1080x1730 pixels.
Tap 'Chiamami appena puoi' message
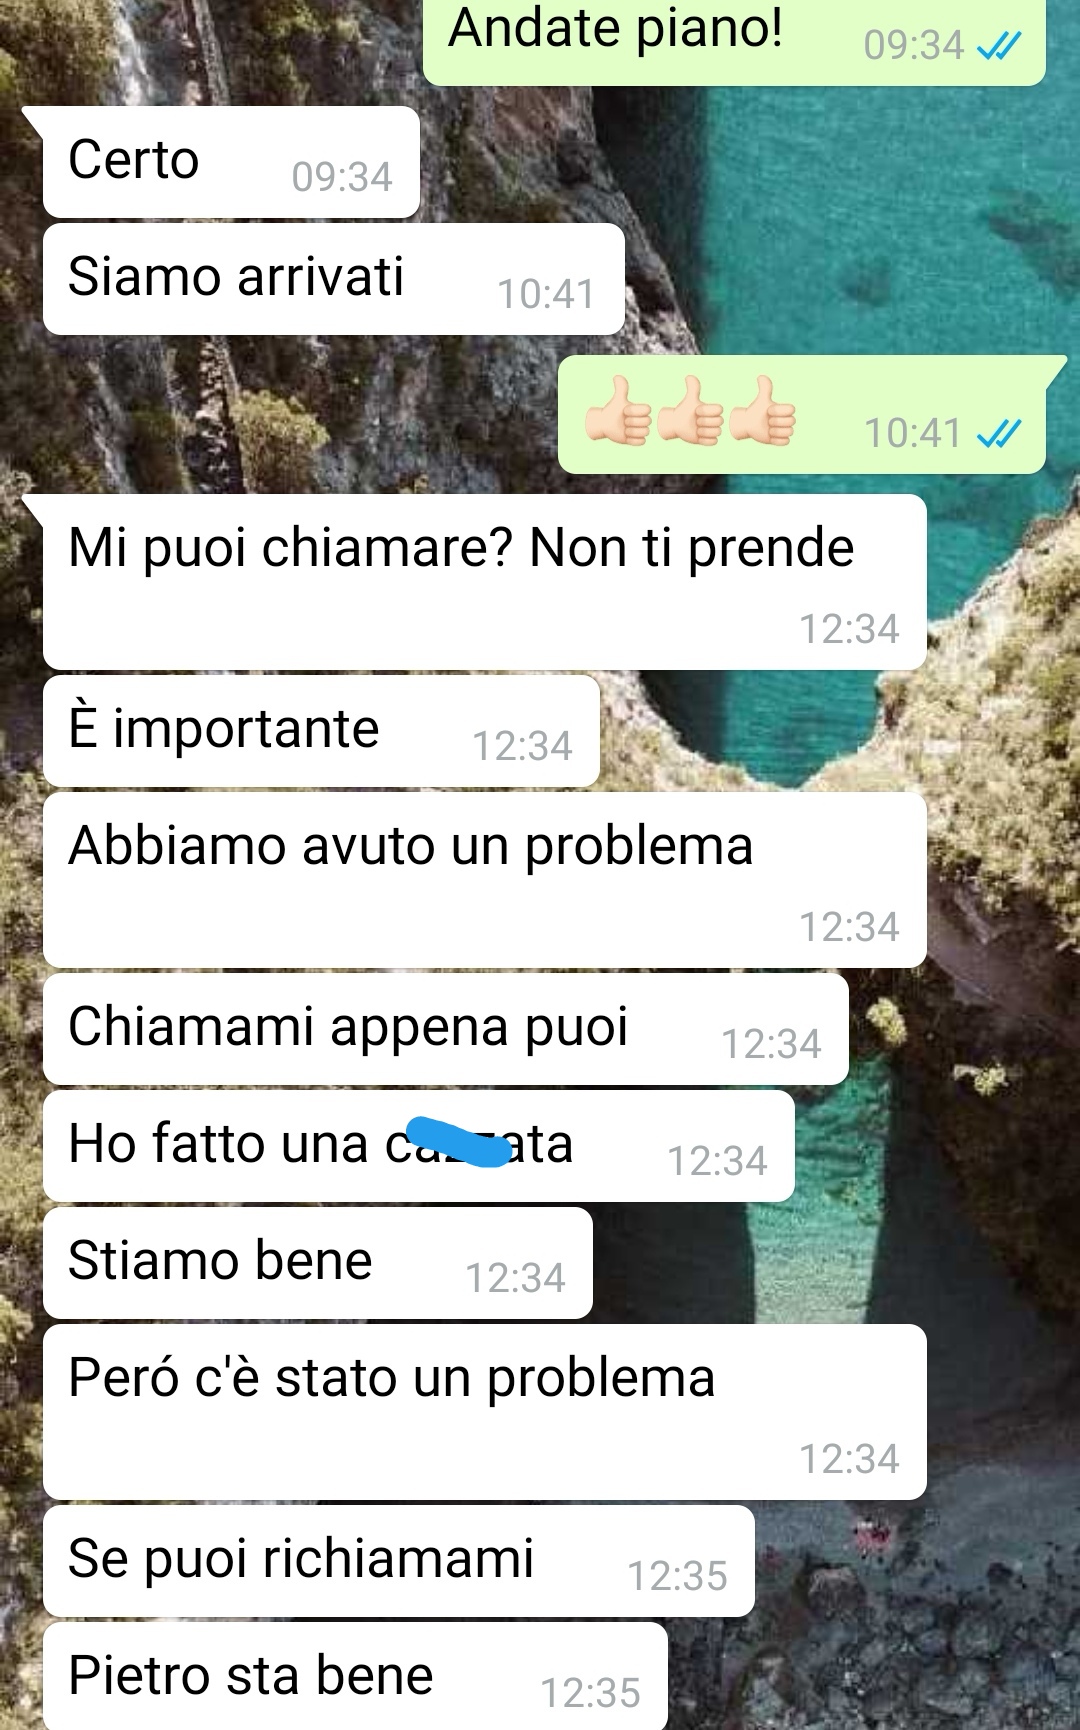446,1029
